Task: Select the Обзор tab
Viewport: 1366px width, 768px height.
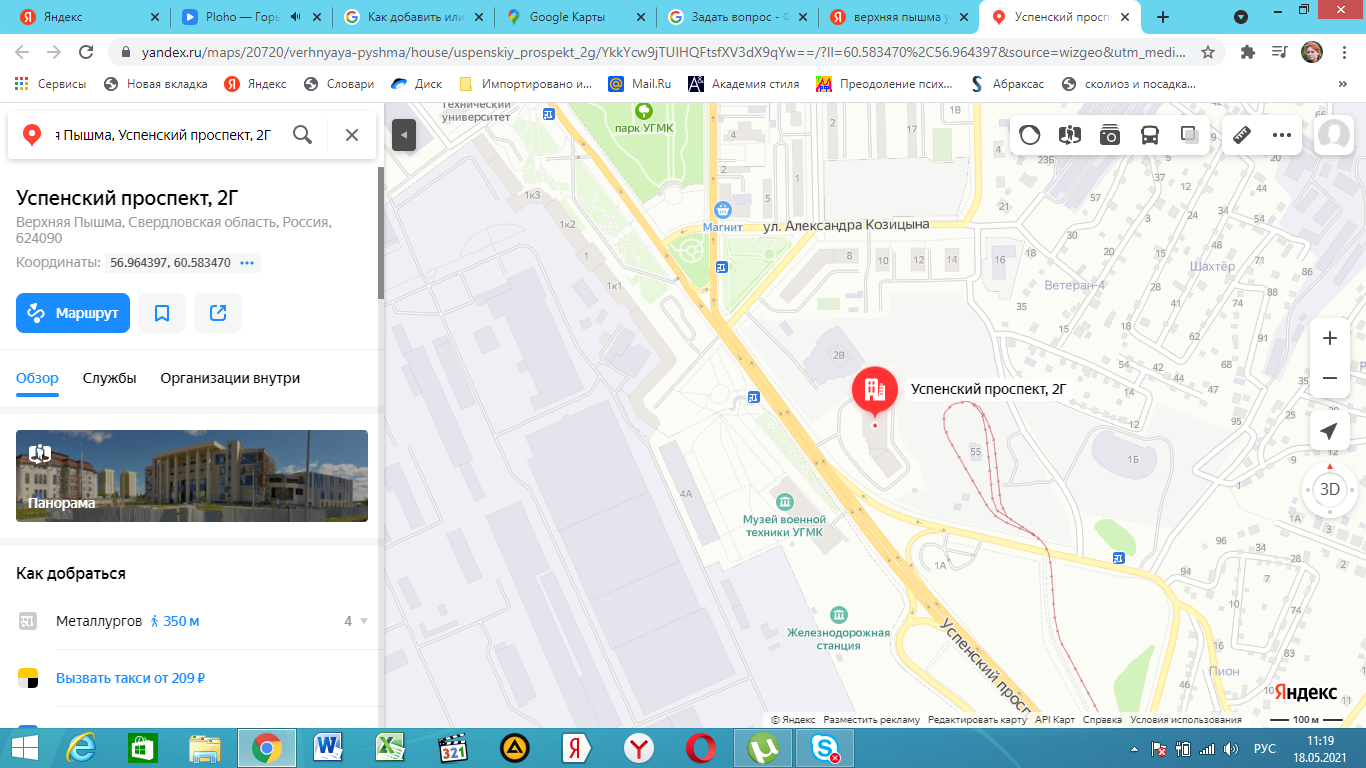Action: pyautogui.click(x=37, y=378)
